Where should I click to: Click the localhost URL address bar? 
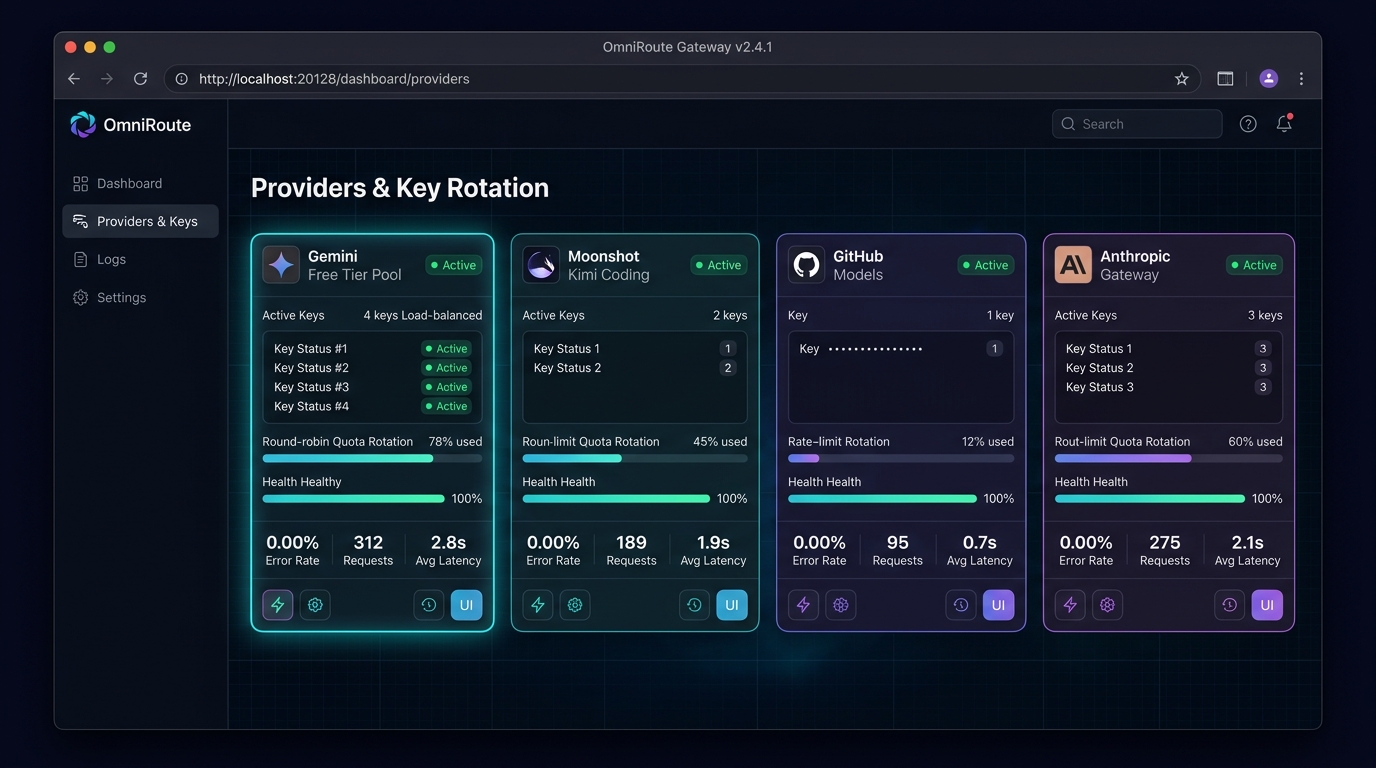coord(682,79)
